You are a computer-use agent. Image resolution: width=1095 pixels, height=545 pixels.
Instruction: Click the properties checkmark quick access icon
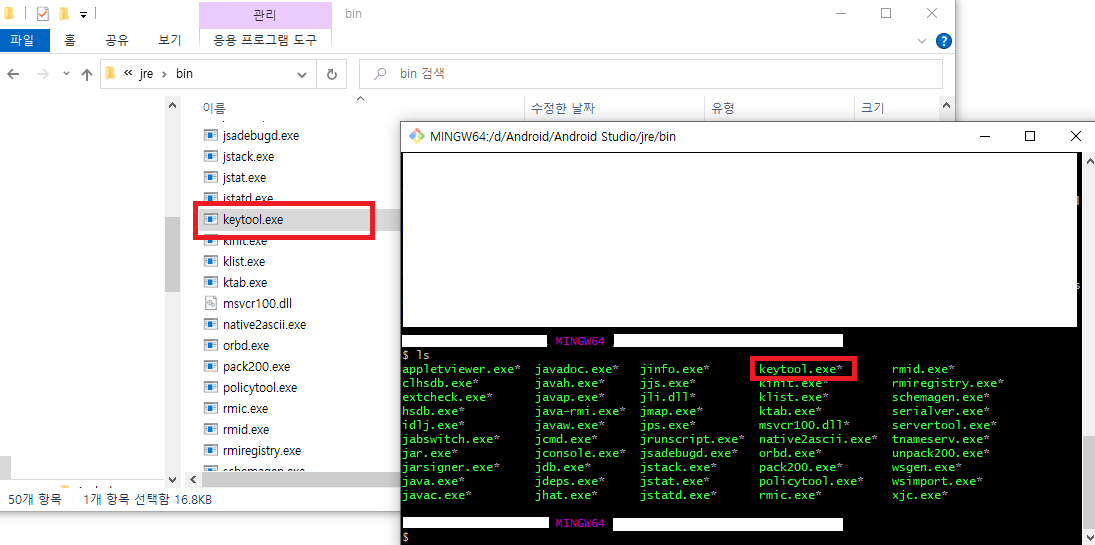(x=43, y=13)
